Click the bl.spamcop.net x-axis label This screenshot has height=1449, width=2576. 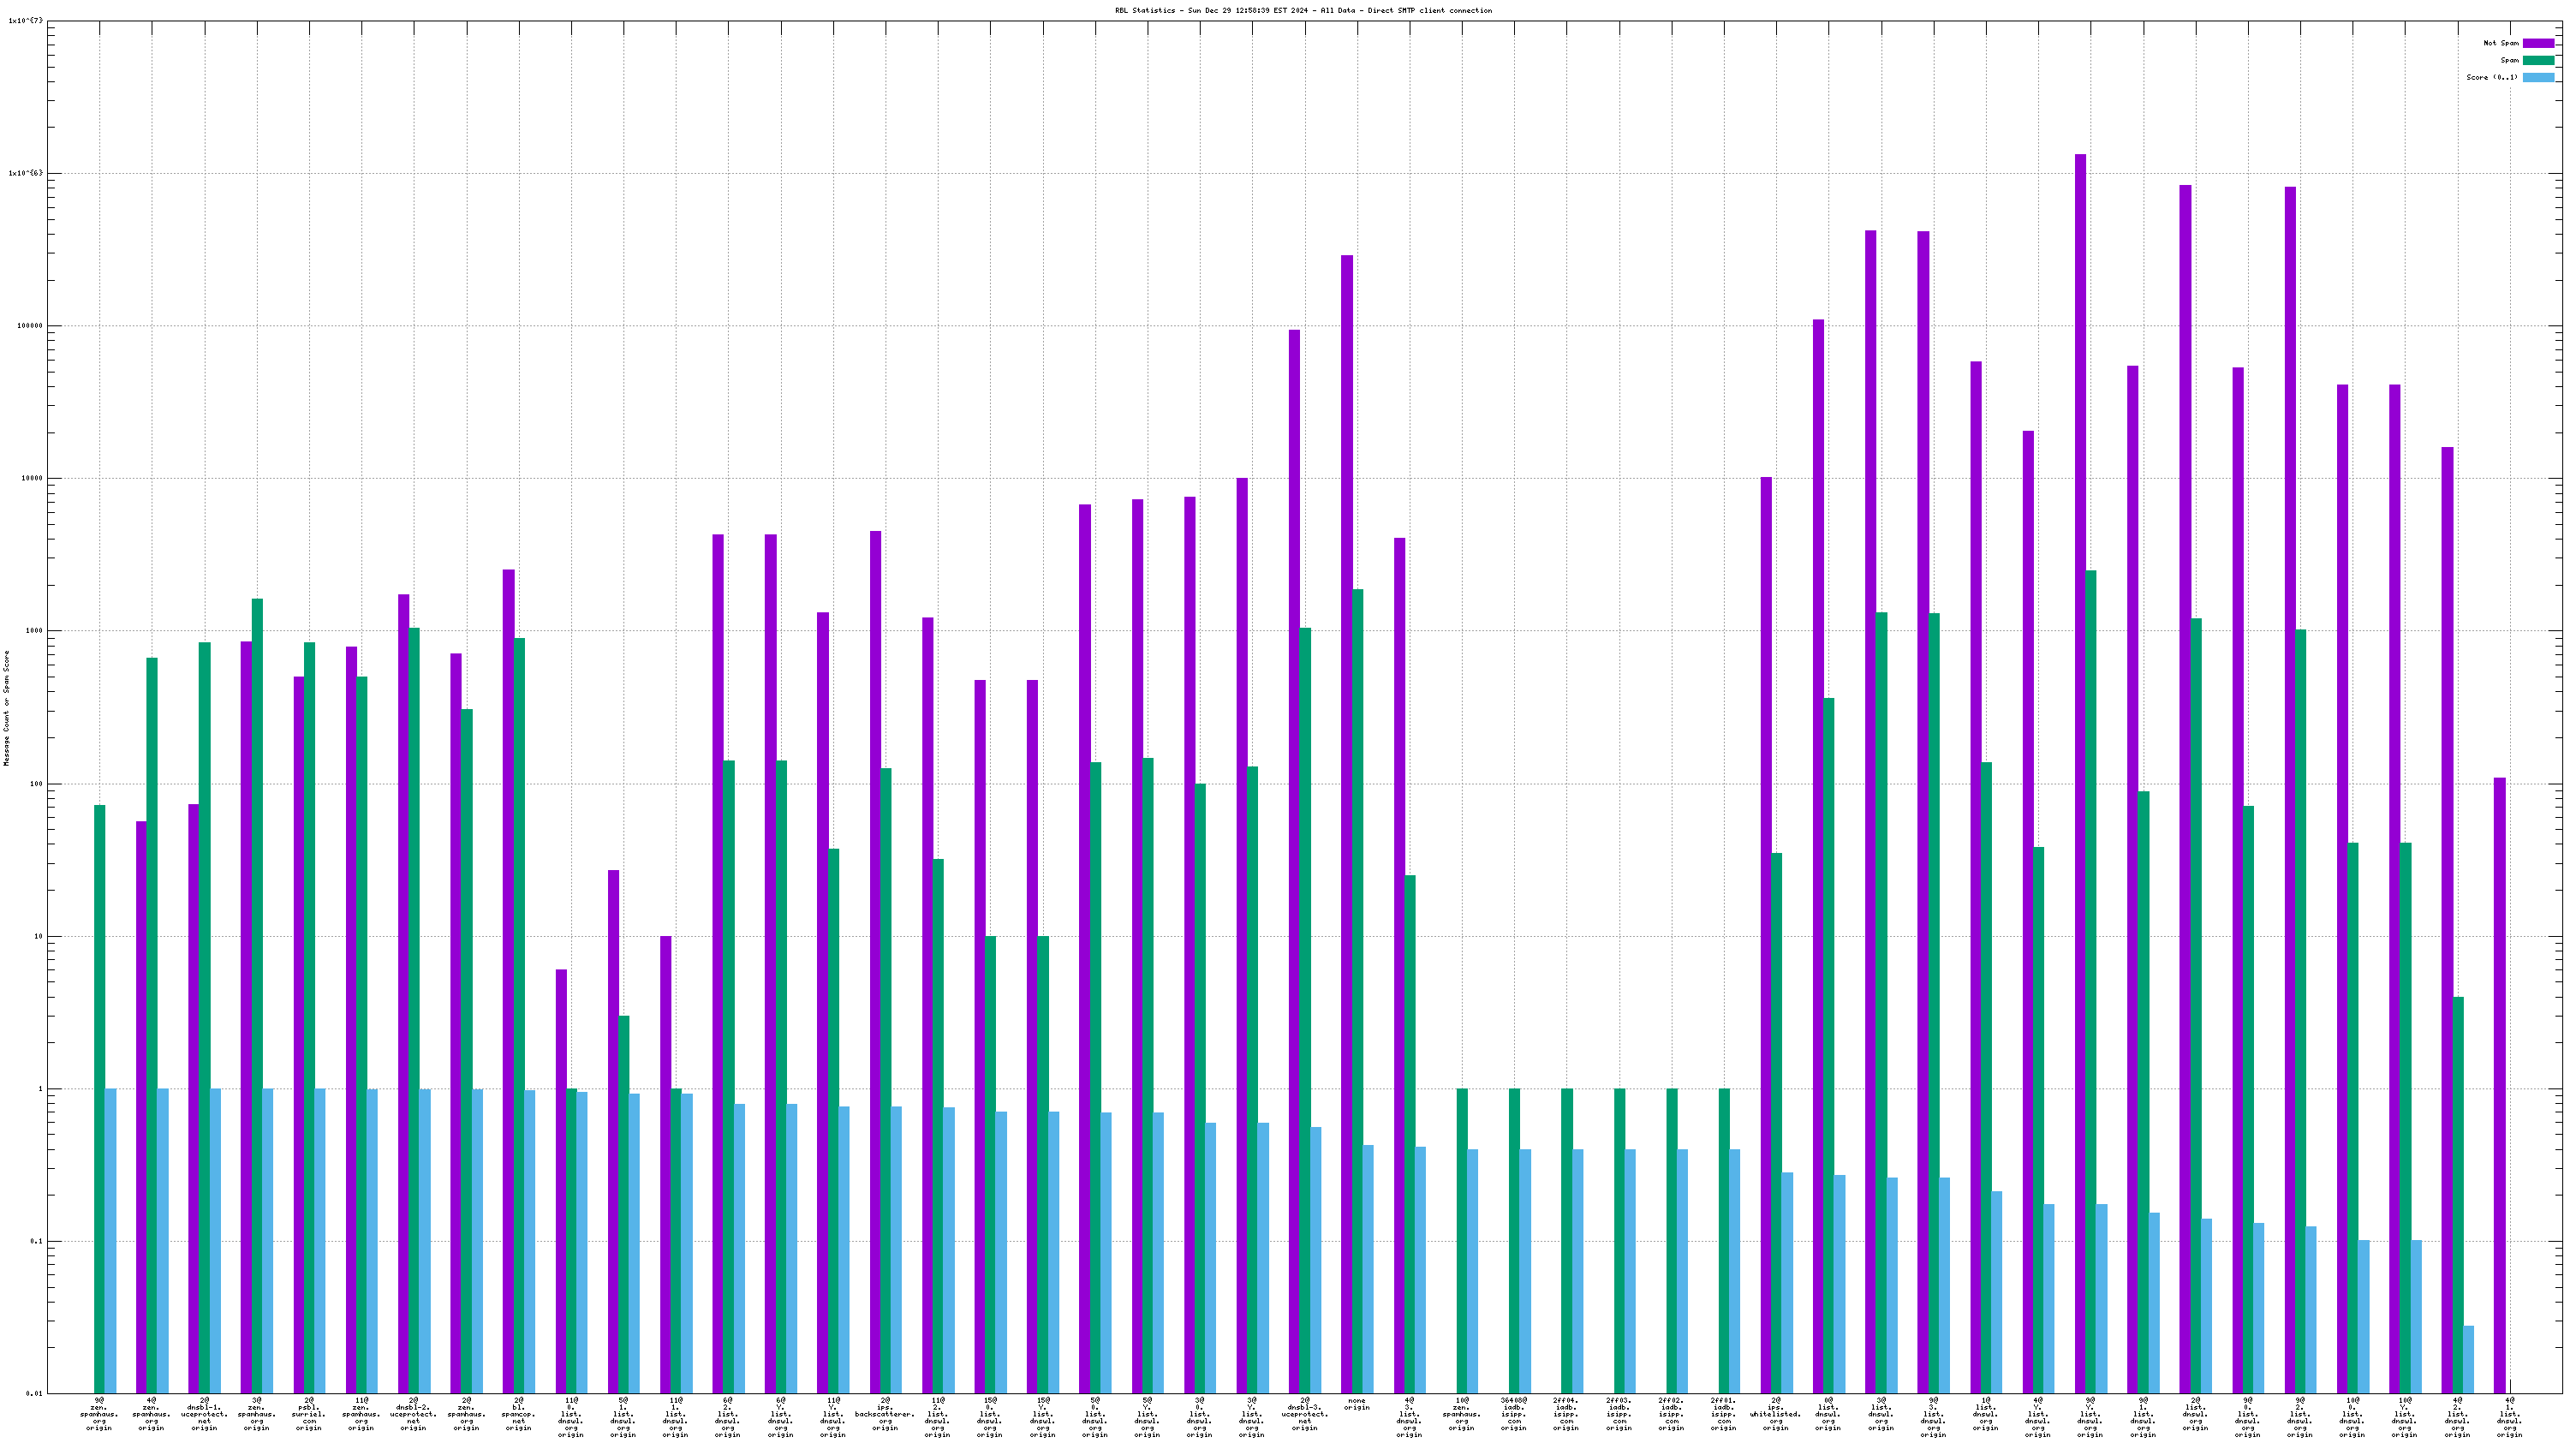518,1414
